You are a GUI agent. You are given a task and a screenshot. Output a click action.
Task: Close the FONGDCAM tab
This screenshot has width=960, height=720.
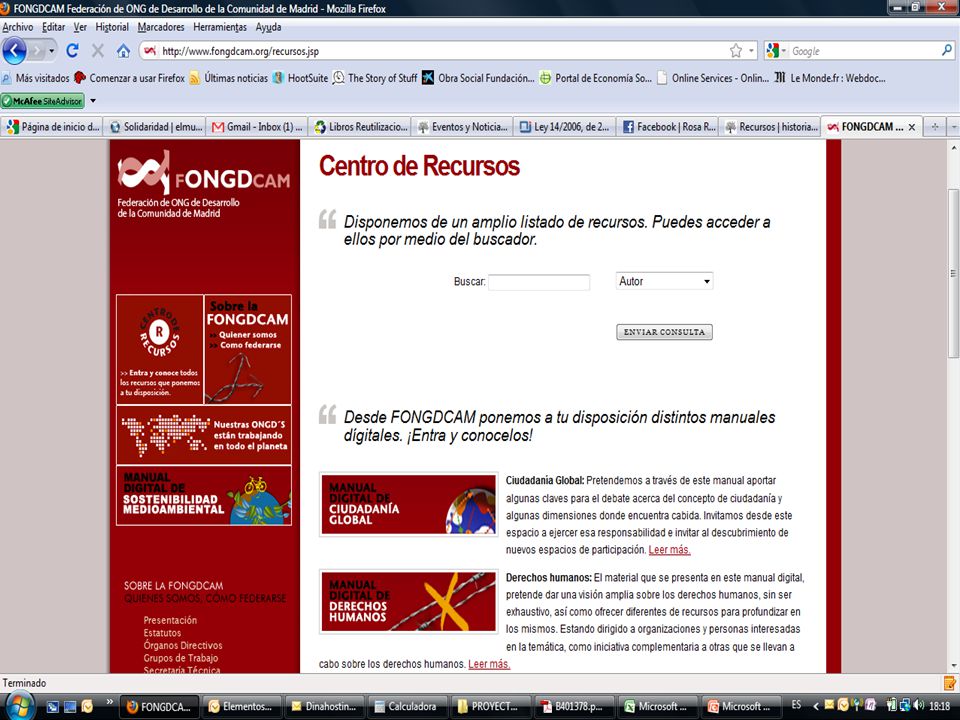click(912, 127)
